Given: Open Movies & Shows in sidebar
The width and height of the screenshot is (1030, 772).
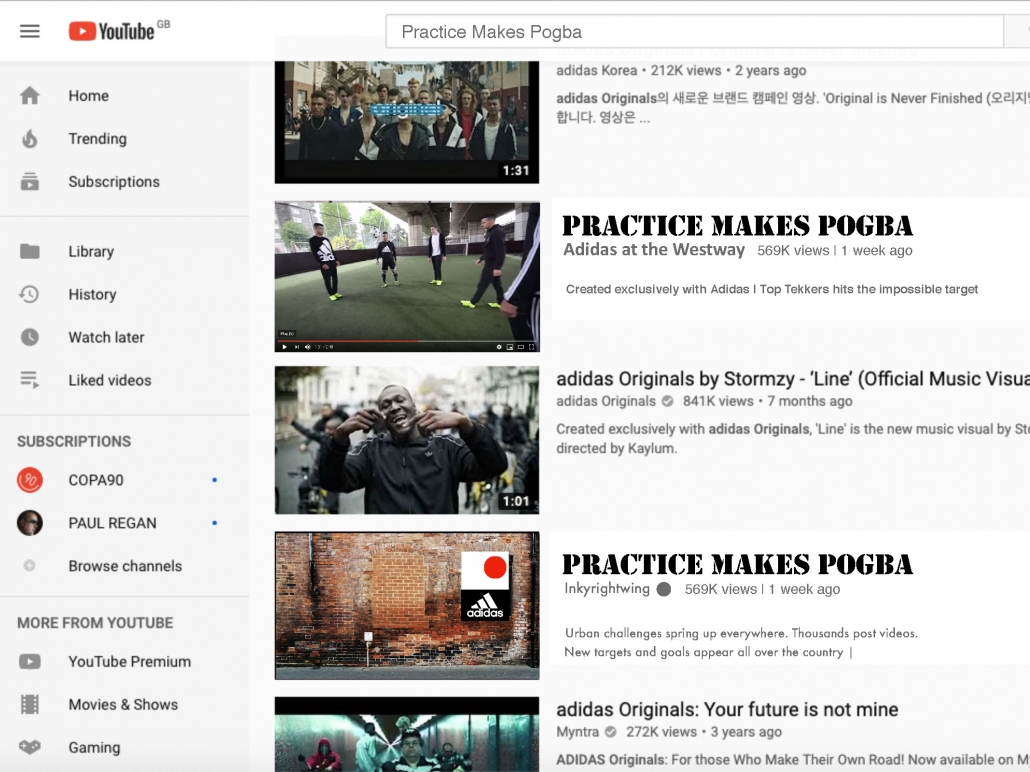Looking at the screenshot, I should [123, 704].
